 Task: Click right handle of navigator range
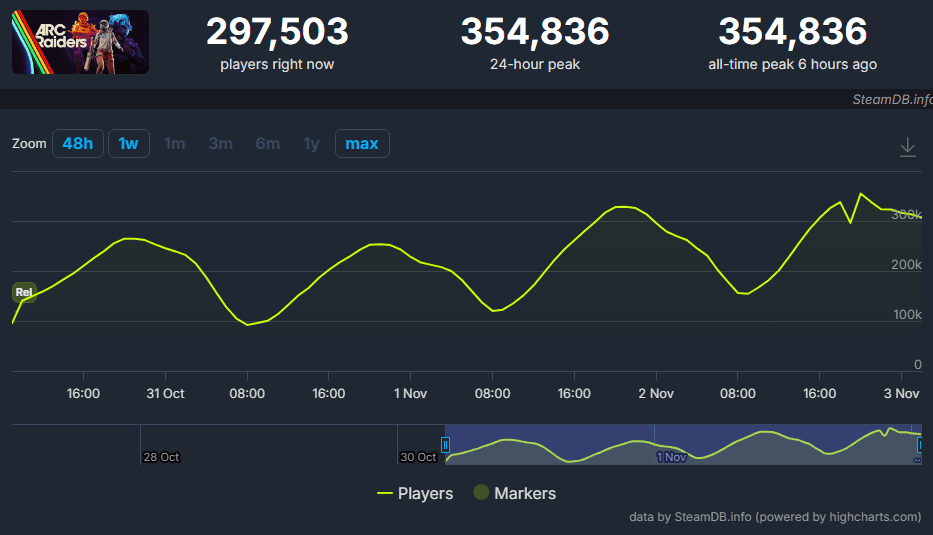click(x=918, y=445)
